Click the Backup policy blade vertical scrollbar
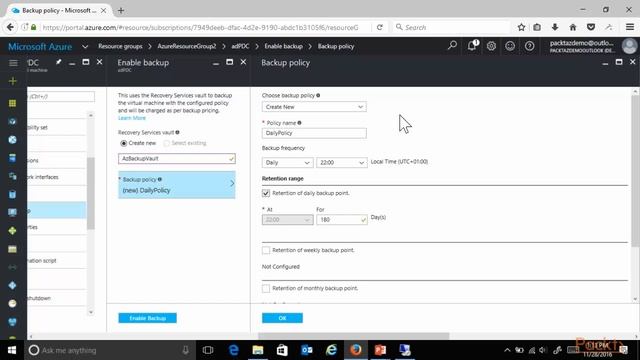 pyautogui.click(x=635, y=171)
